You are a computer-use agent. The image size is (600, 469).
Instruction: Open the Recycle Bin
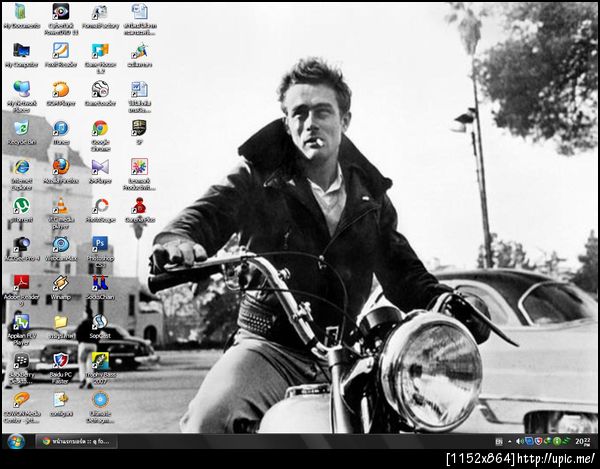pos(21,128)
